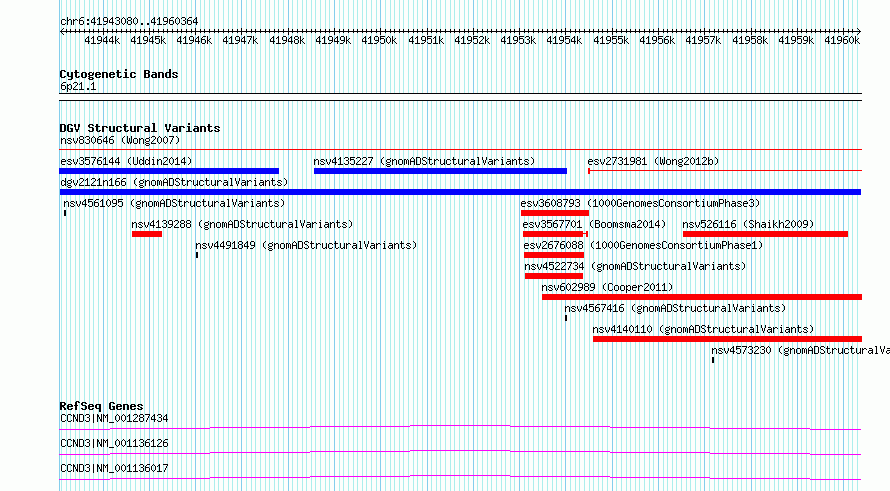Screen dimensions: 890x491
Task: Select the 6p21.1 cytogenetic band label
Action: click(x=78, y=86)
